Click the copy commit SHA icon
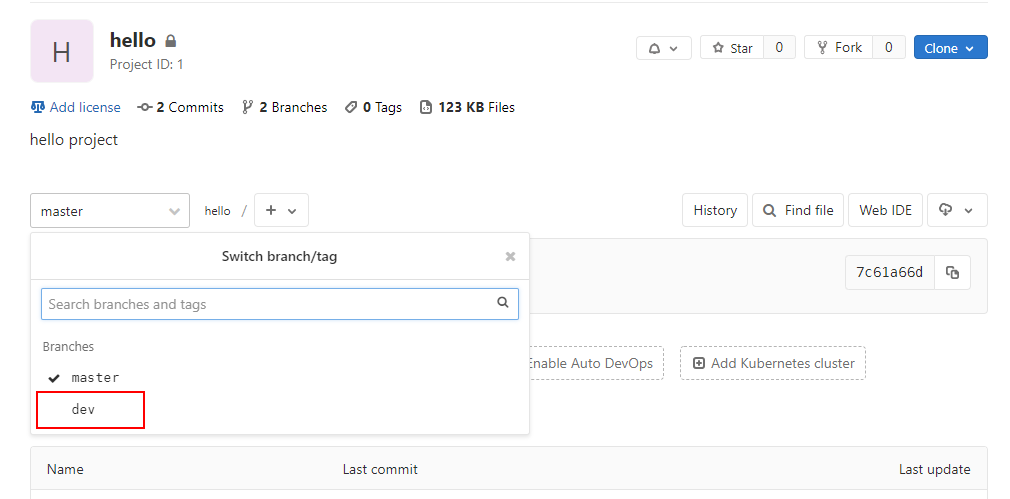The width and height of the screenshot is (1010, 499). [x=952, y=272]
